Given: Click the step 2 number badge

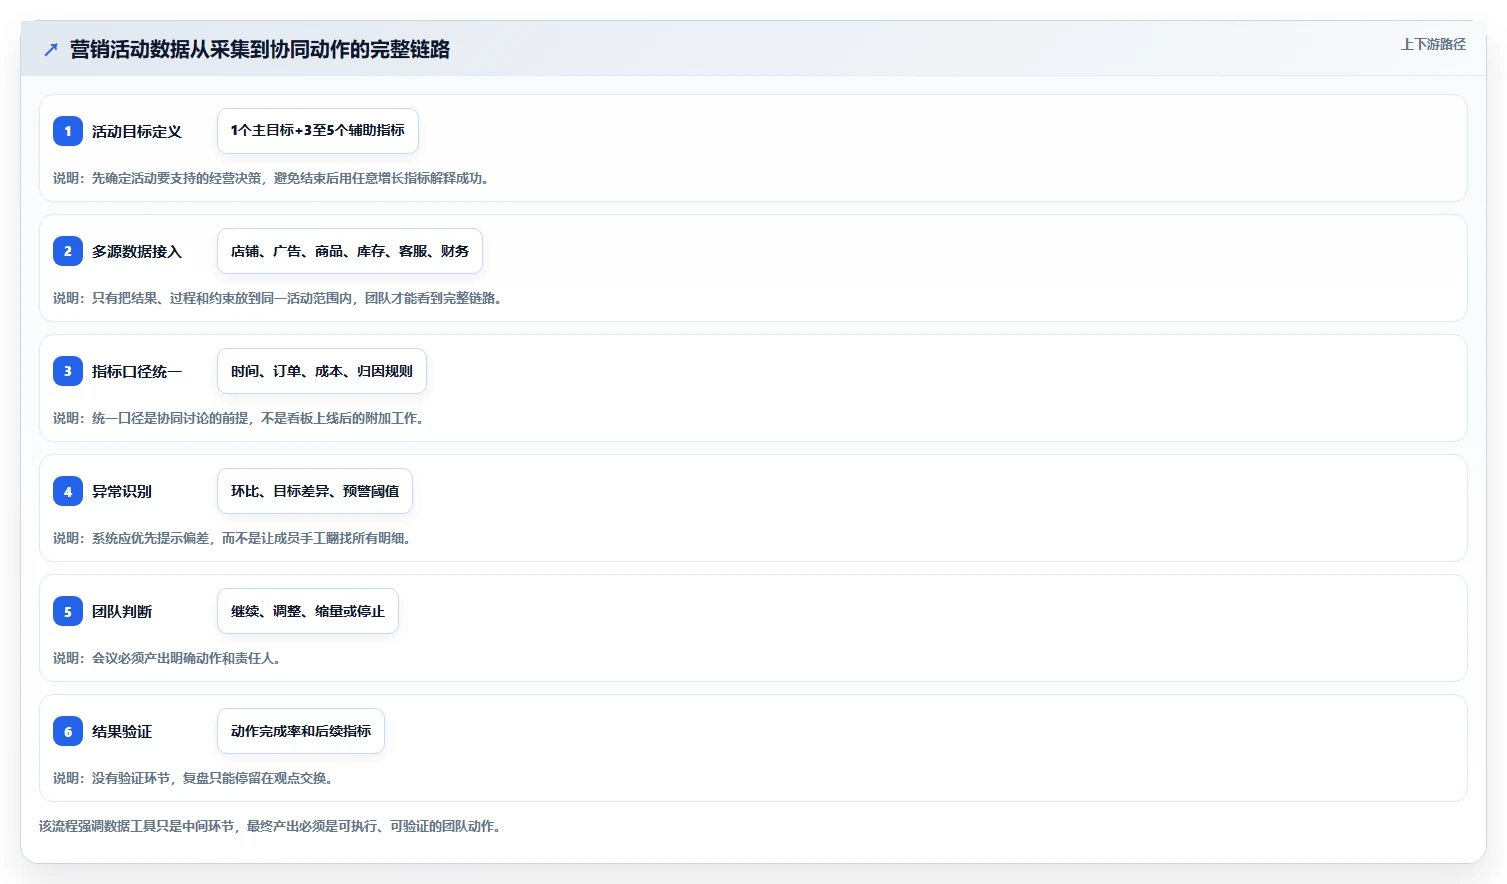Looking at the screenshot, I should click(x=68, y=251).
